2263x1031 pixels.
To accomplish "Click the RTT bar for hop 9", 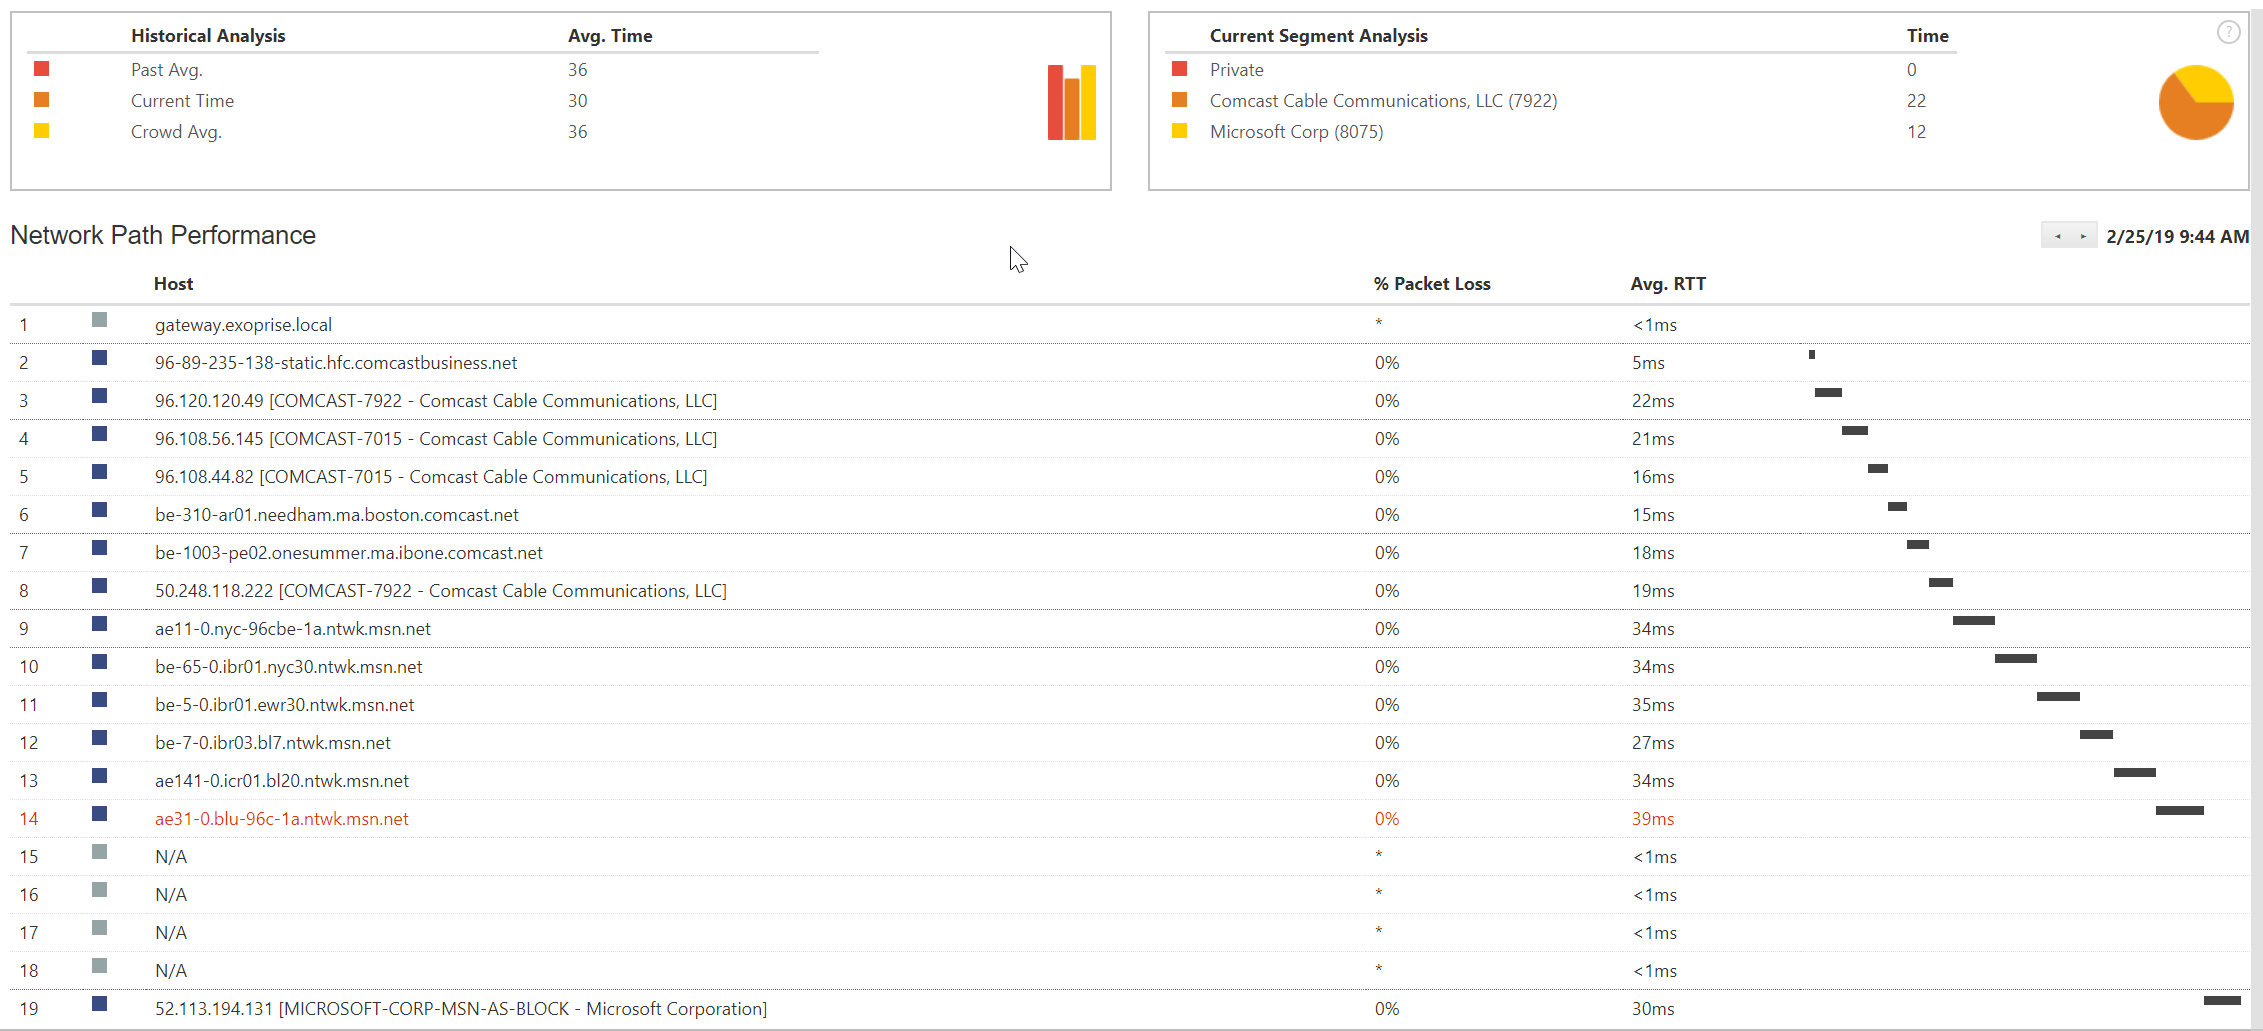I will (1974, 621).
